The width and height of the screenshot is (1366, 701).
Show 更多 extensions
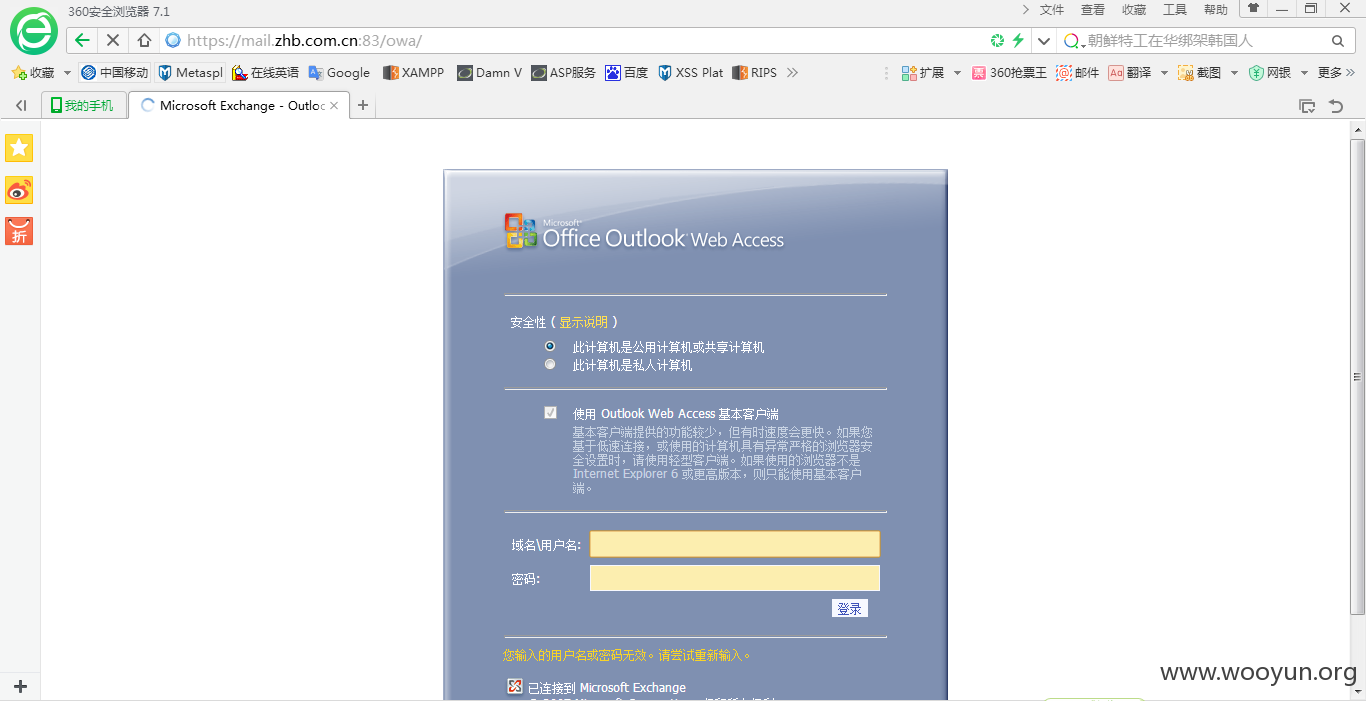click(x=1337, y=73)
